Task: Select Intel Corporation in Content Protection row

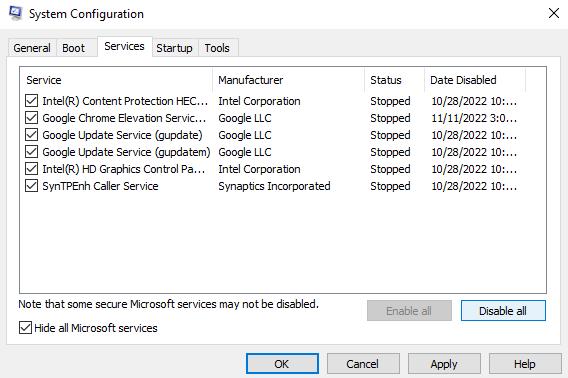Action: pos(259,101)
